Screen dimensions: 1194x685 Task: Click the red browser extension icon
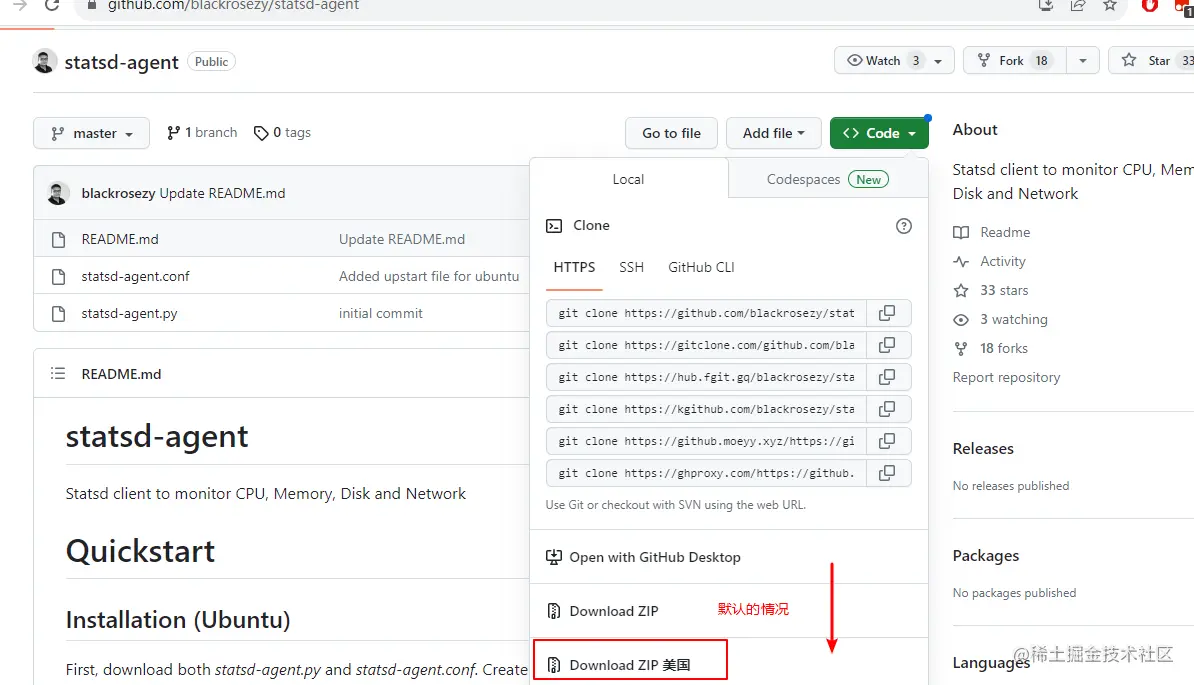1150,5
